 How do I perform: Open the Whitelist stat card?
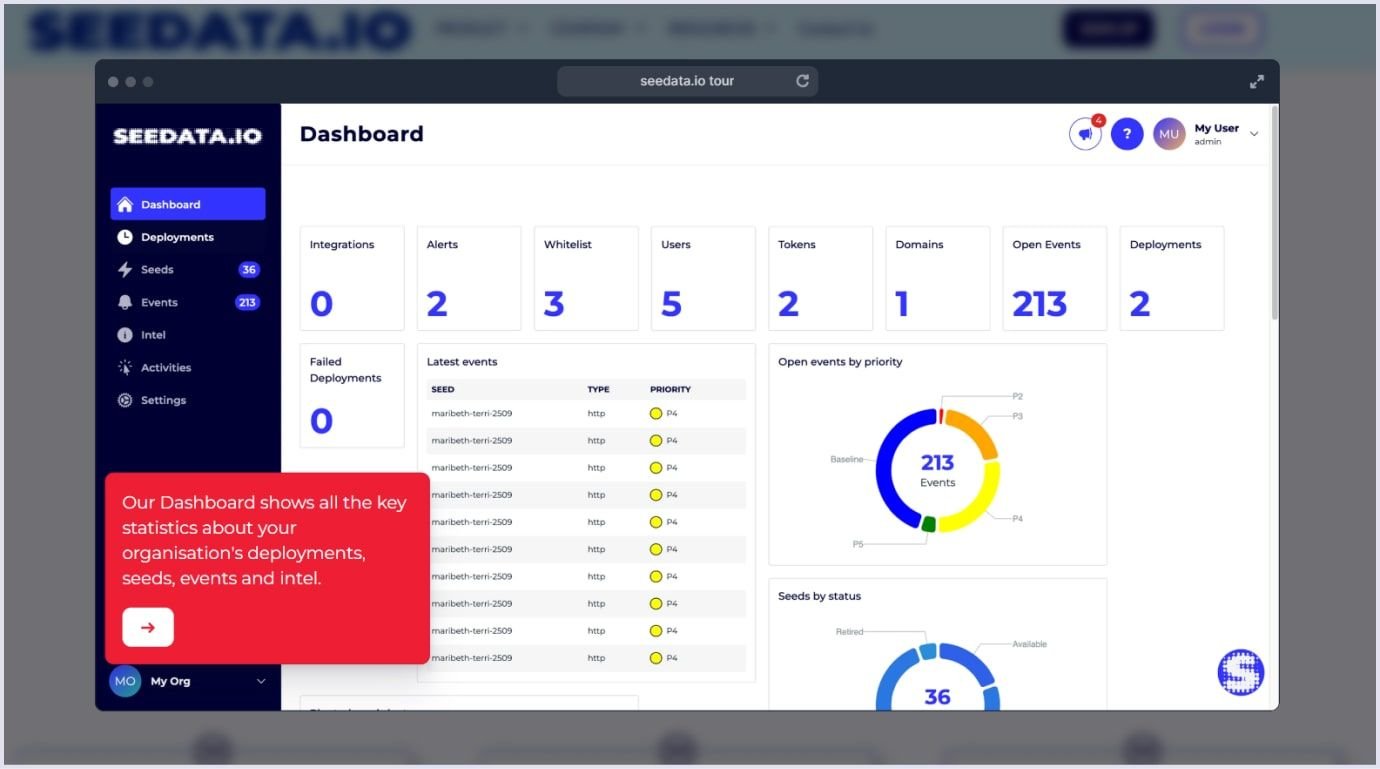pyautogui.click(x=586, y=278)
